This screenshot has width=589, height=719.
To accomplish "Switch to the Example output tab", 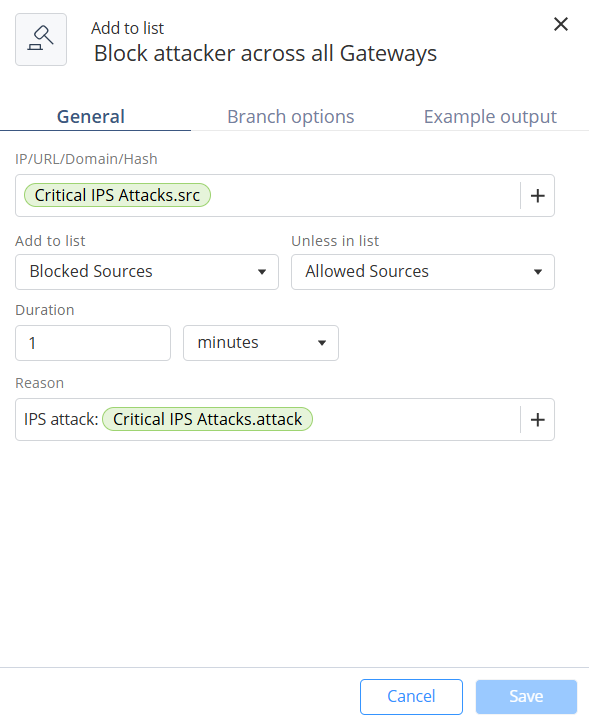I will coord(490,116).
